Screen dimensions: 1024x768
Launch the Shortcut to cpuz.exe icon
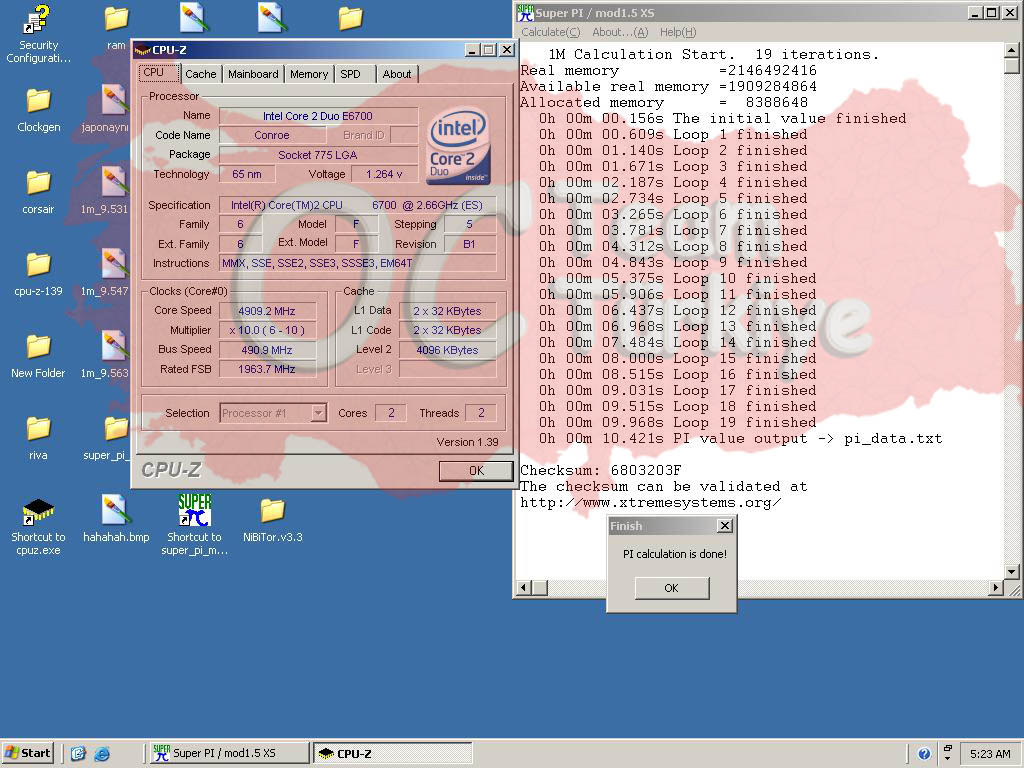tap(38, 526)
